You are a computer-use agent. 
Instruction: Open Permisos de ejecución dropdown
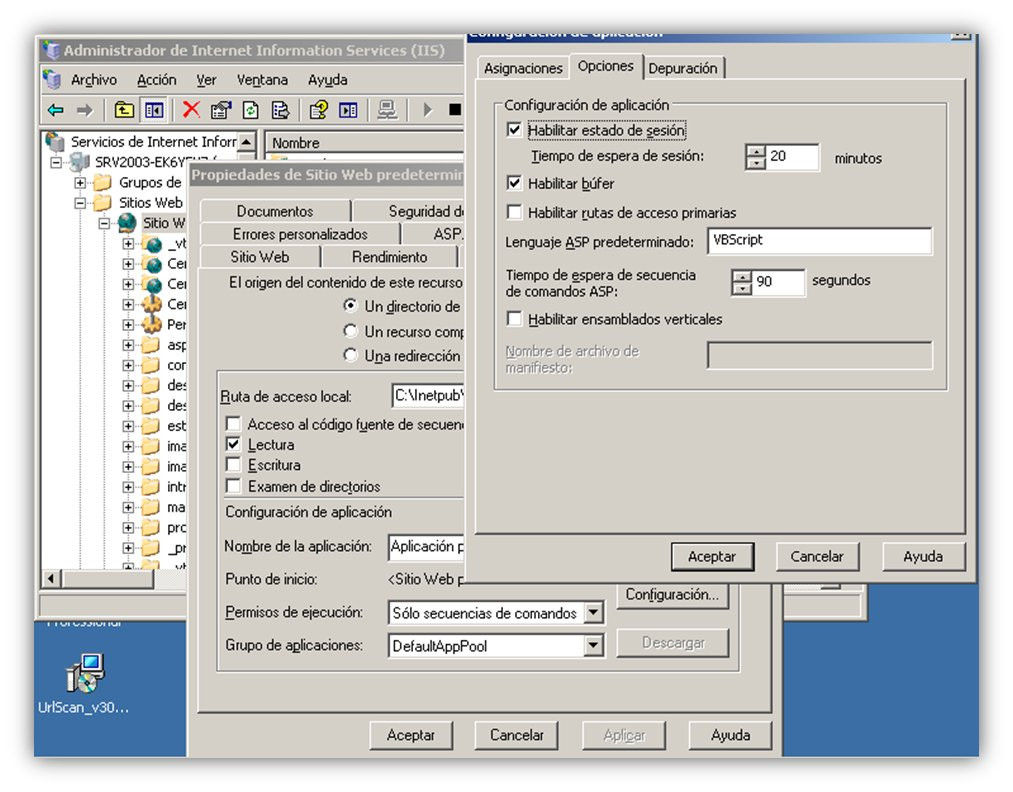593,612
